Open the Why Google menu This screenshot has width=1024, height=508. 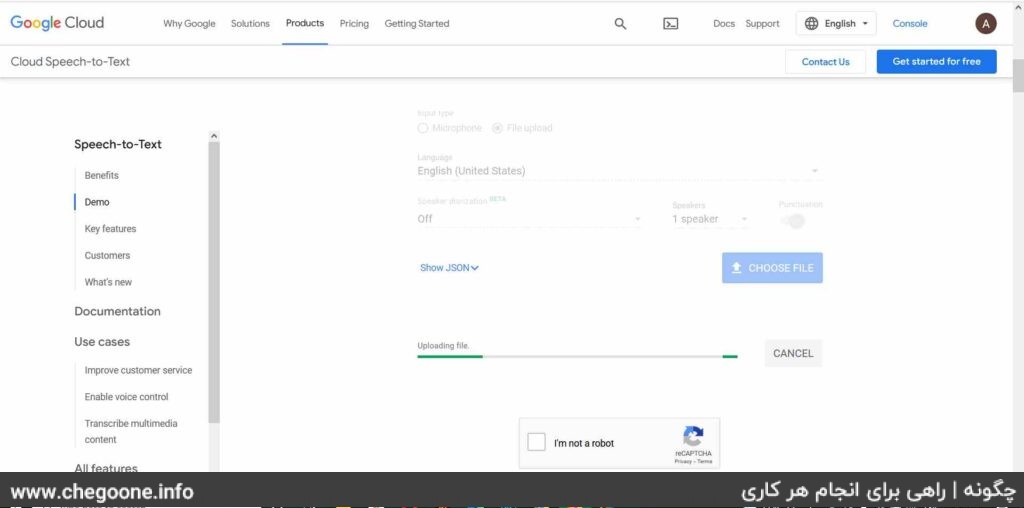(189, 24)
